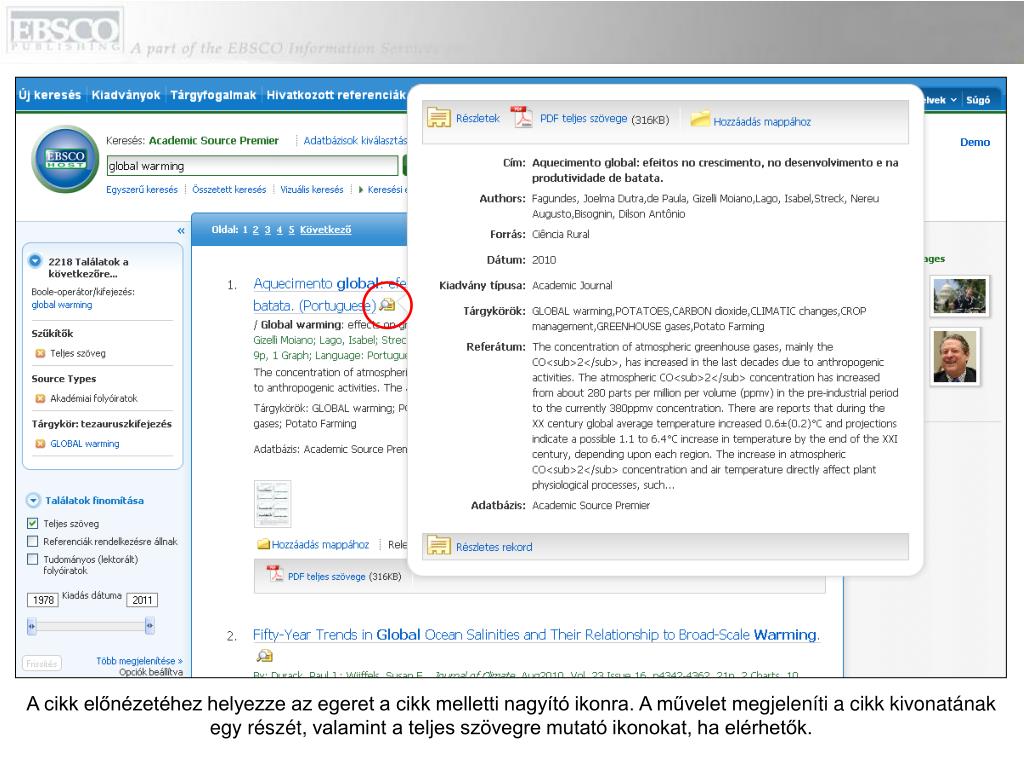Click the folder icon beside Hozzáadás mappához in the popup
The image size is (1024, 768).
[x=700, y=120]
